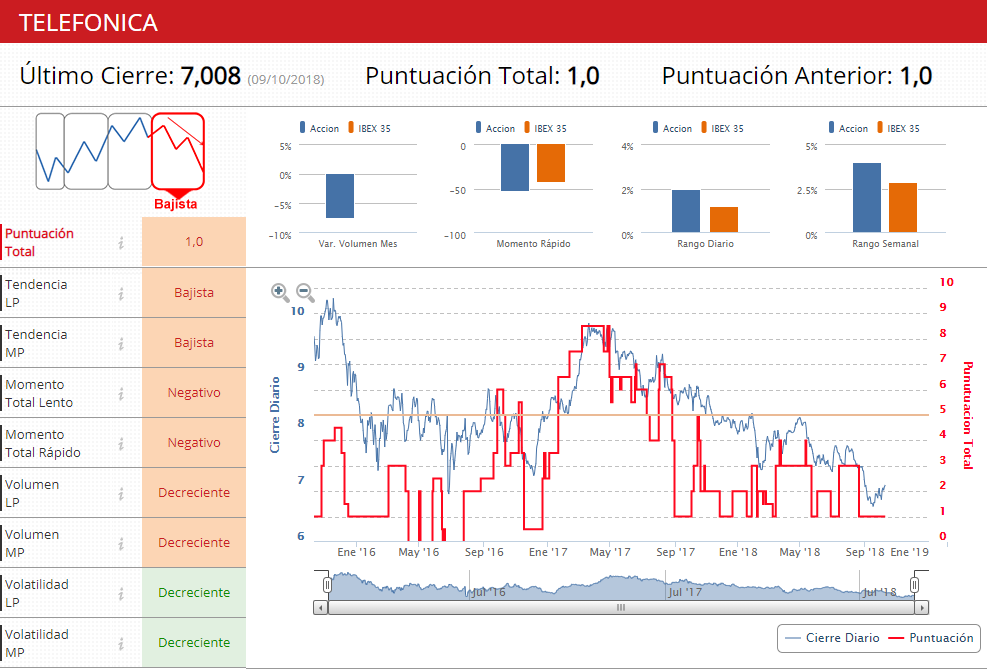
Task: Toggle Accion series in Var. Volumen Mes chart
Action: pyautogui.click(x=319, y=128)
